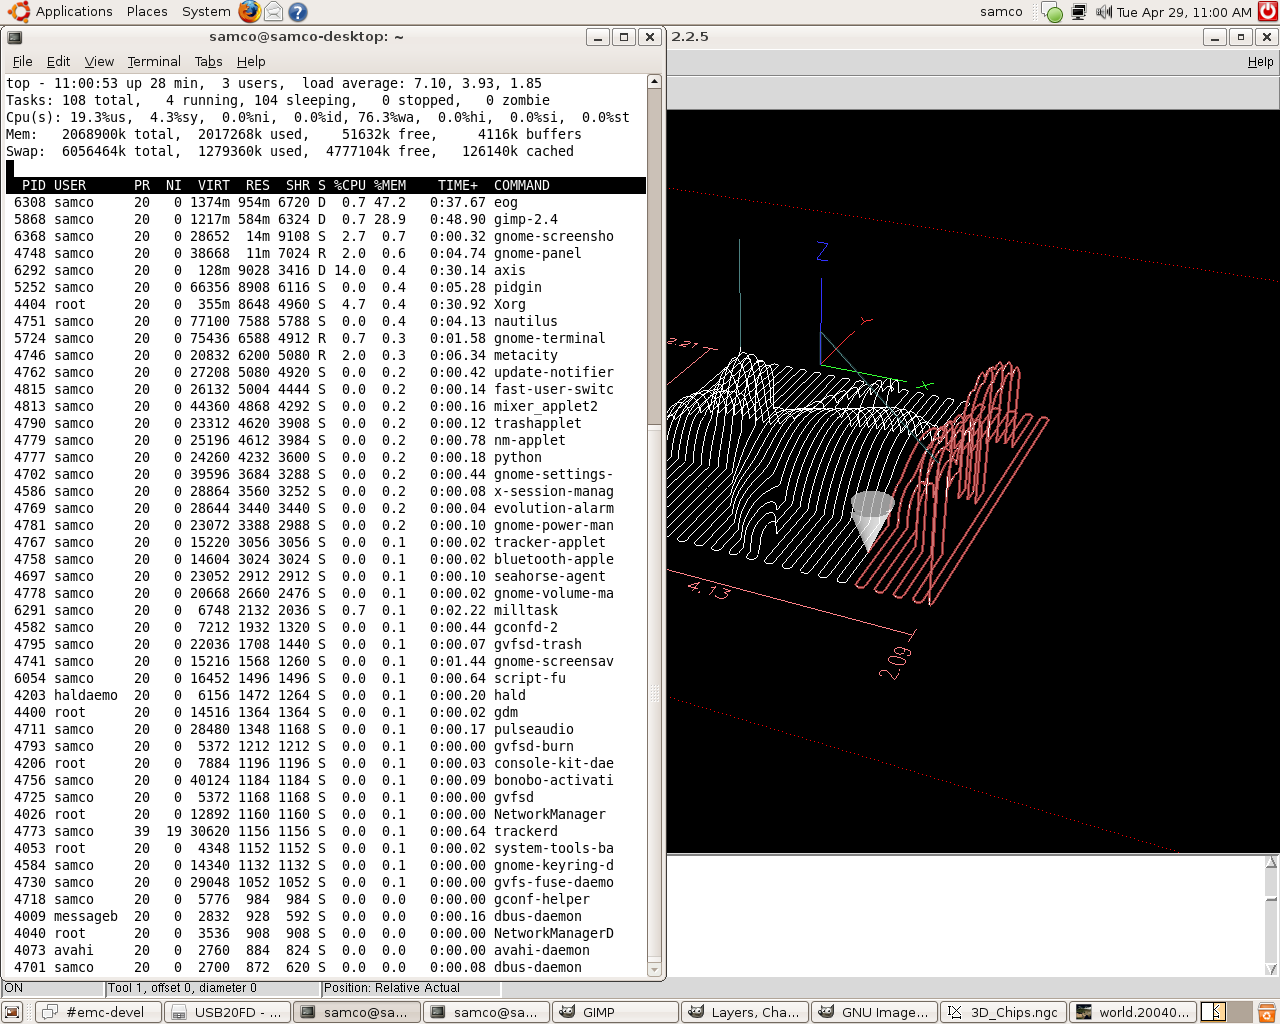Click the terminal window menu icon in titlebar

tap(15, 37)
